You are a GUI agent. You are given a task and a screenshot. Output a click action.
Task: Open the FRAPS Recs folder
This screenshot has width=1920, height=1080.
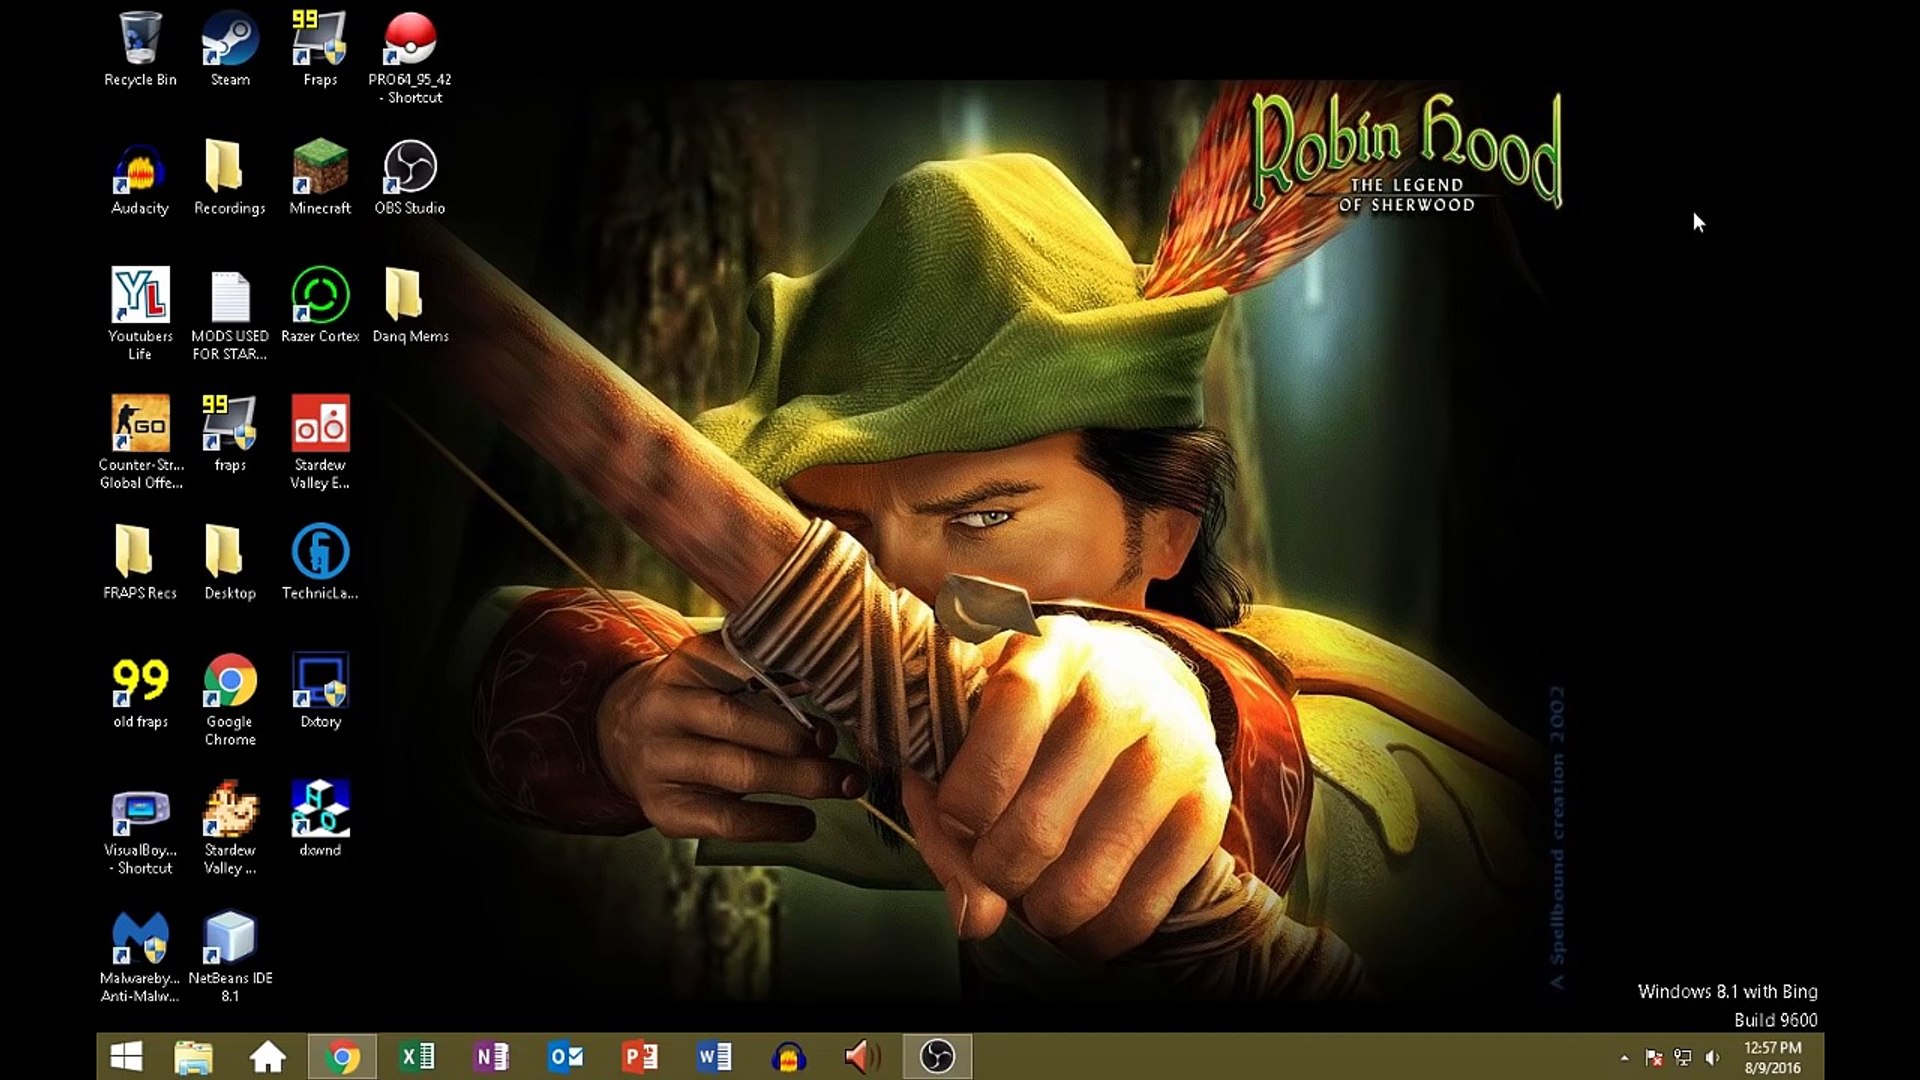pyautogui.click(x=140, y=555)
